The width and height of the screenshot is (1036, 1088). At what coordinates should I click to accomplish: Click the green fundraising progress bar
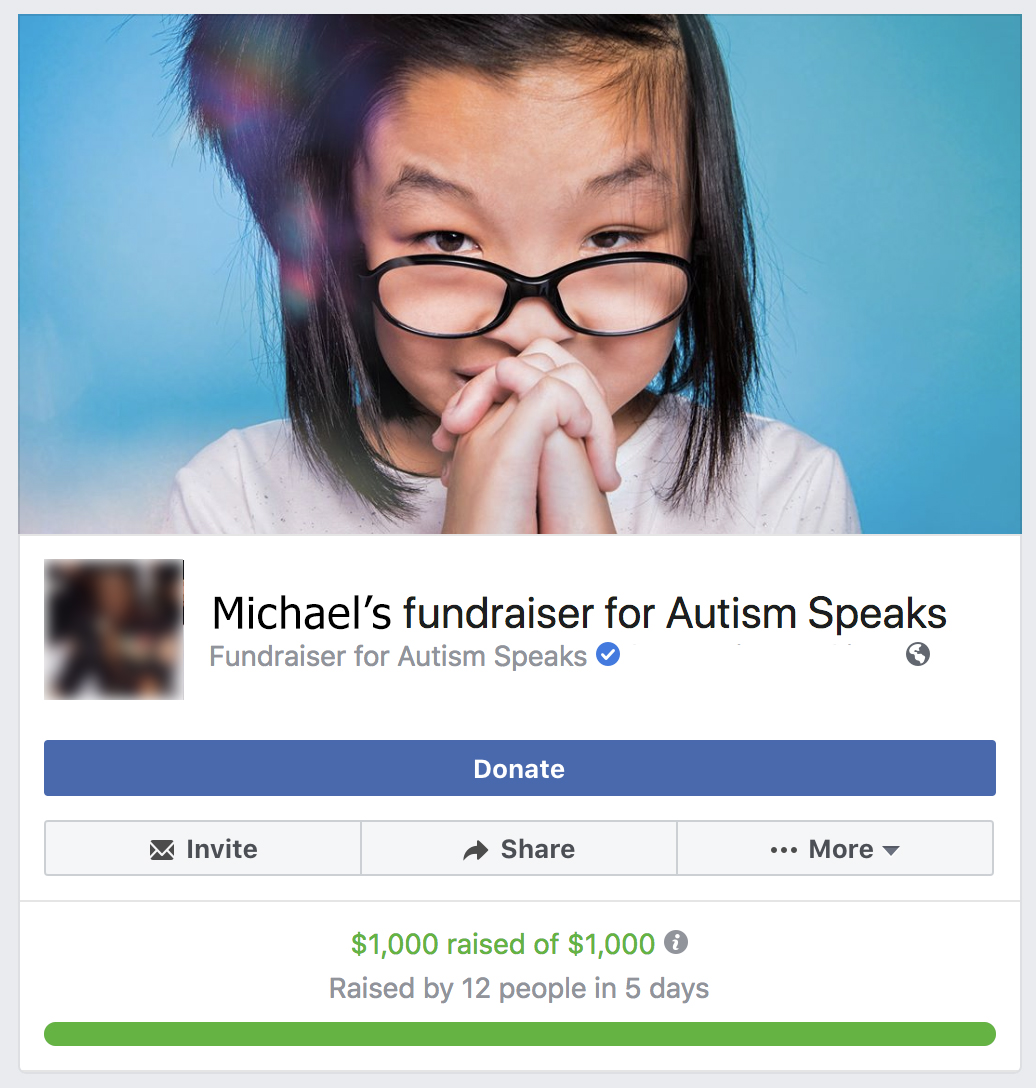tap(520, 1034)
